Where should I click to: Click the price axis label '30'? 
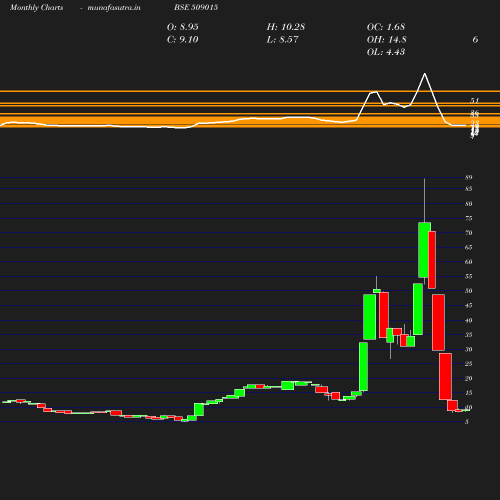469,349
